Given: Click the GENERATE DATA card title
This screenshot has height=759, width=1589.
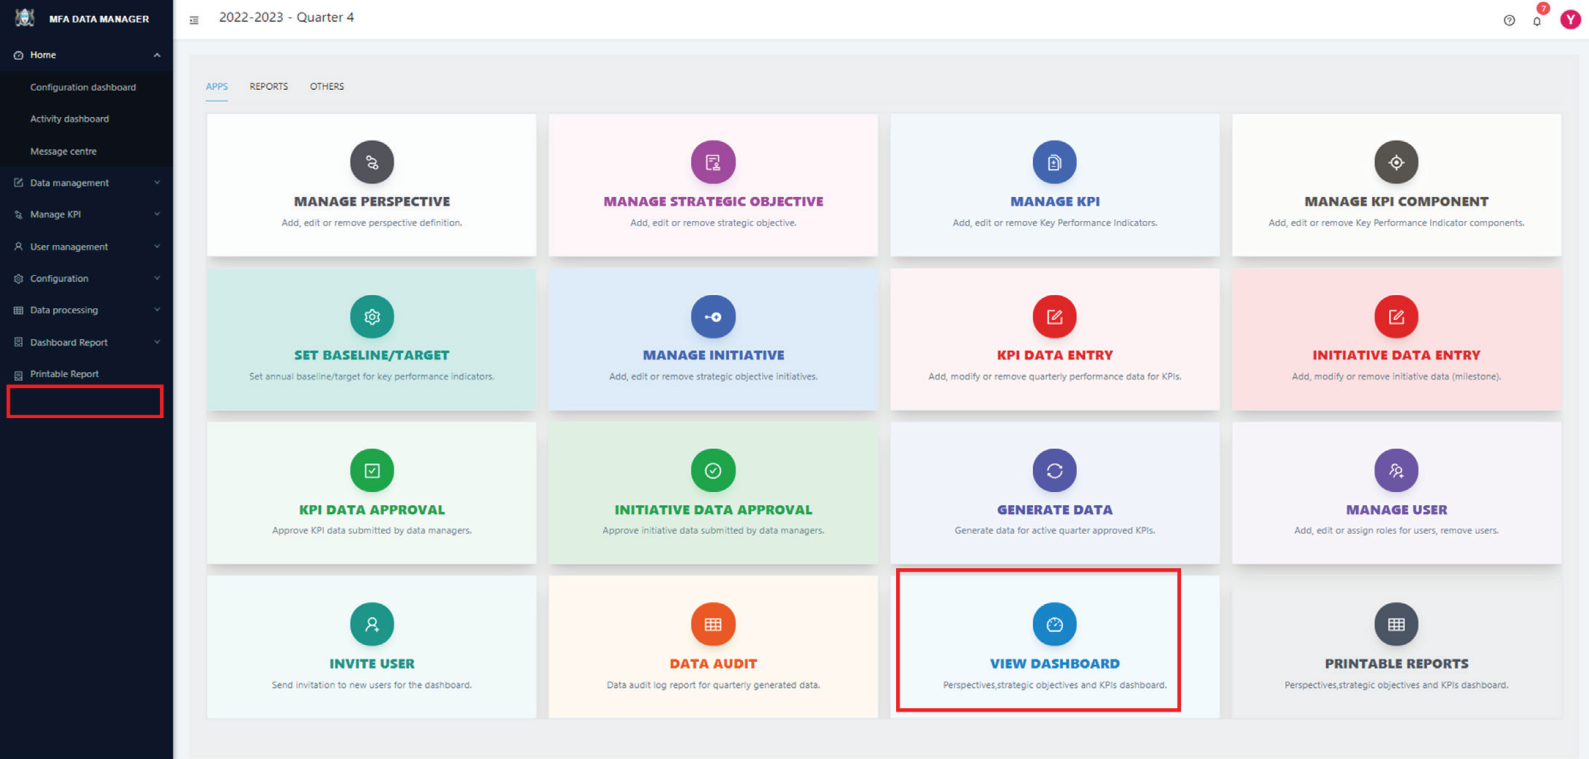Looking at the screenshot, I should point(1055,510).
